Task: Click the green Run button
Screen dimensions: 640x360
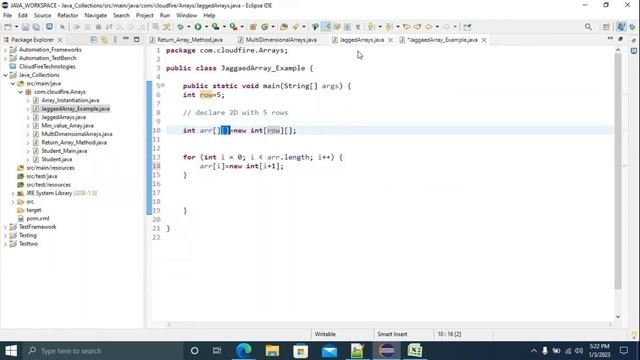Action: [198, 27]
